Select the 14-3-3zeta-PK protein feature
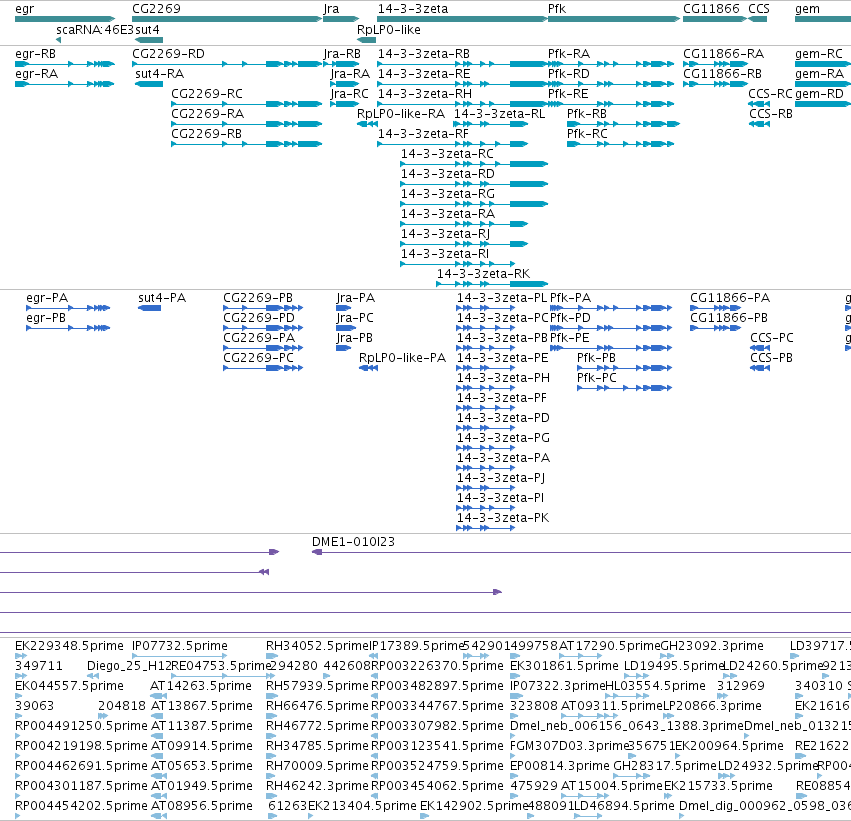 click(x=486, y=528)
